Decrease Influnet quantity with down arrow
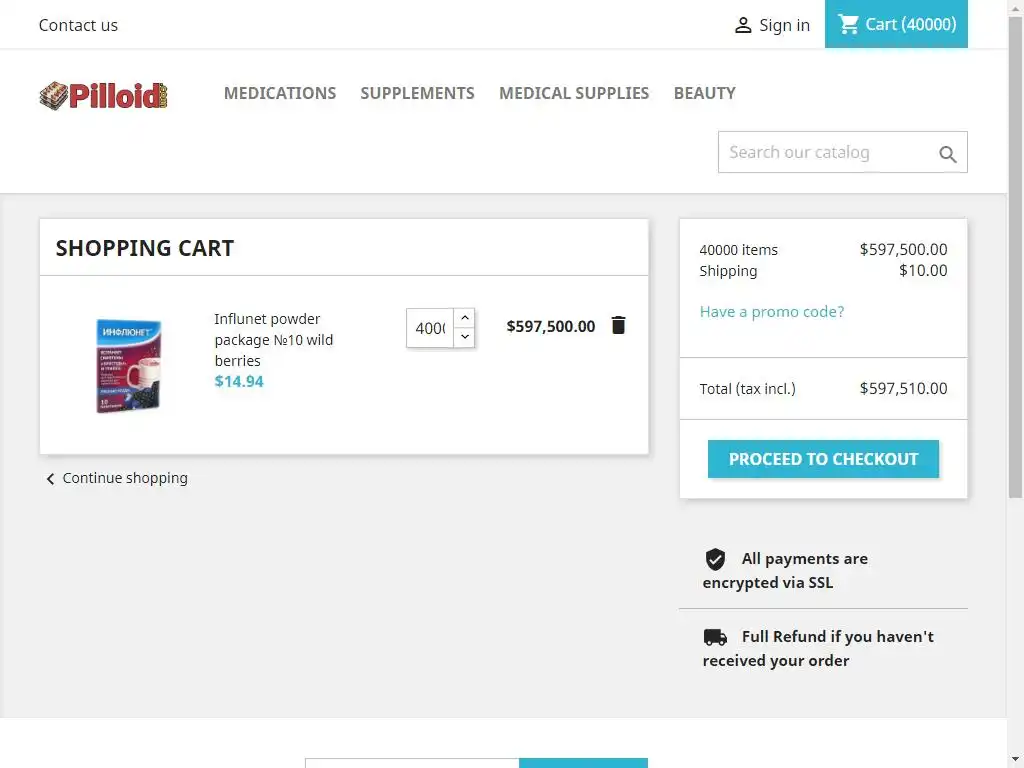This screenshot has width=1024, height=768. (x=465, y=338)
